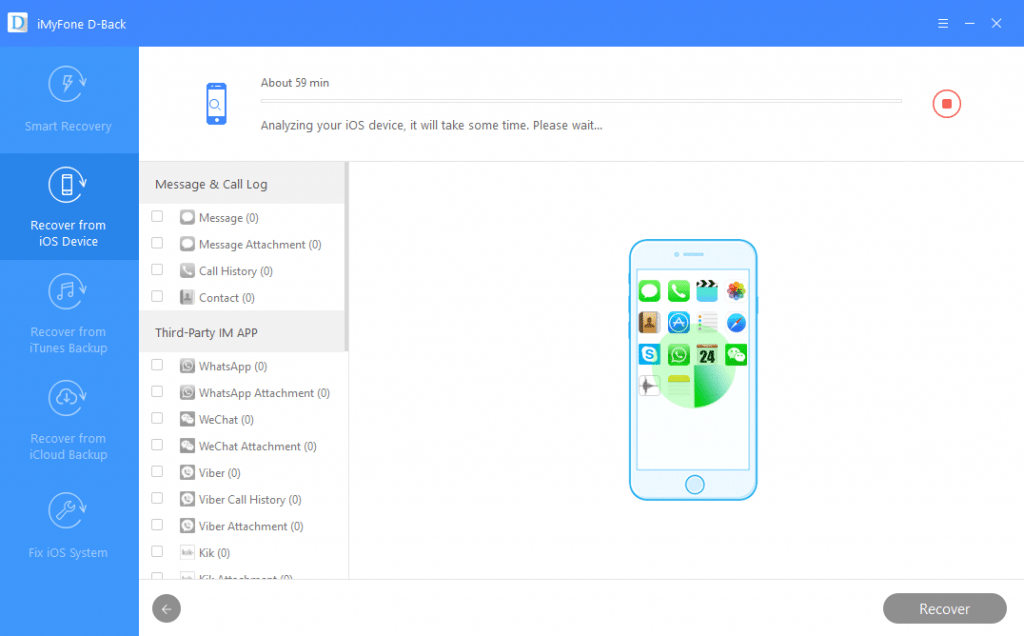1024x636 pixels.
Task: Click the Calendar 24 icon on phone
Action: point(707,355)
